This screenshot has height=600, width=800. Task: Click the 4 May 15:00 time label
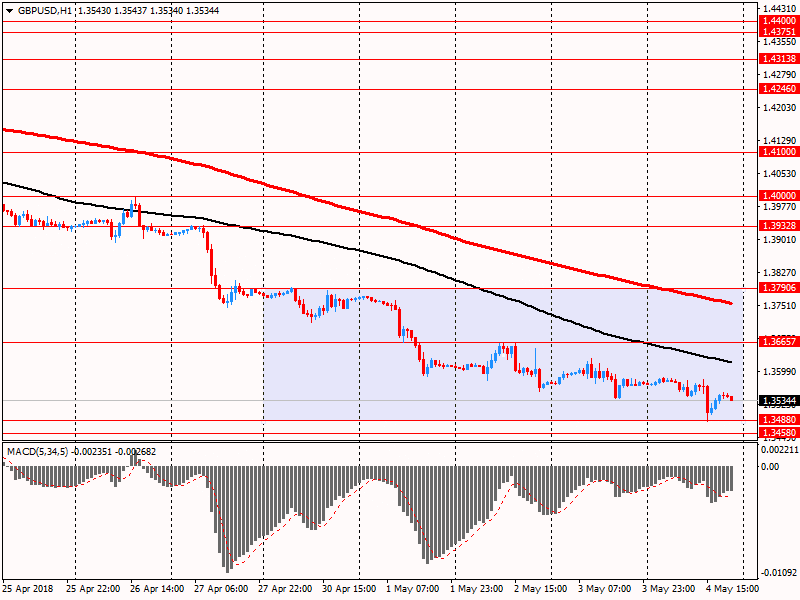coord(732,589)
